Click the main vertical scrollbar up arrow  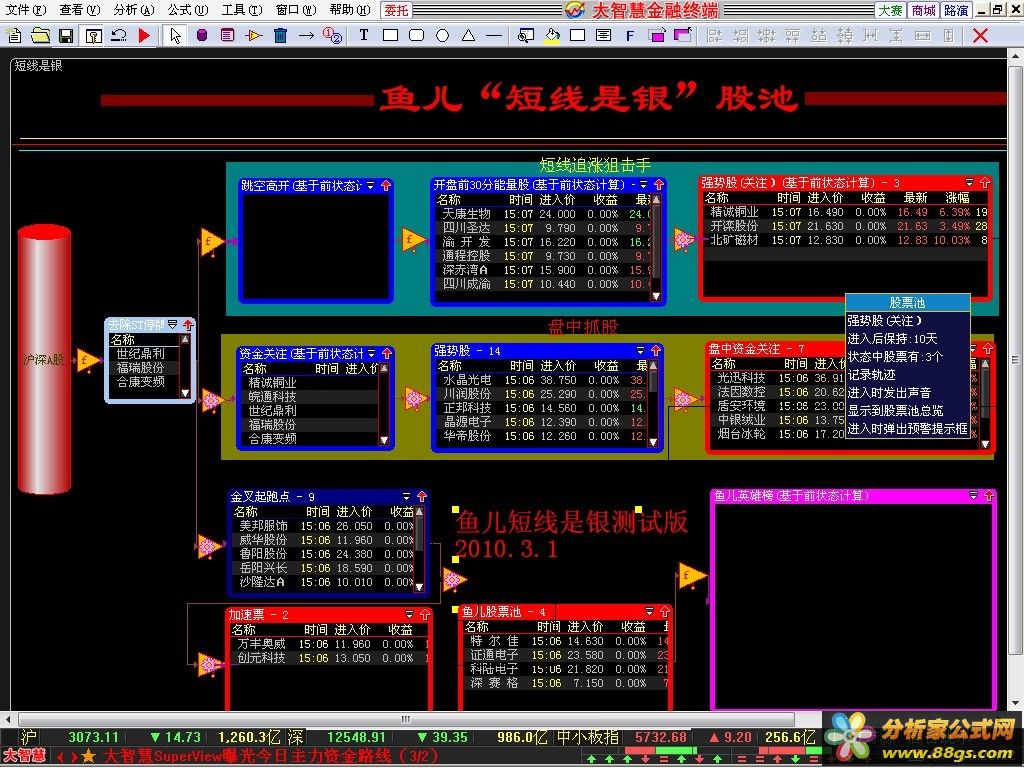tap(1016, 57)
